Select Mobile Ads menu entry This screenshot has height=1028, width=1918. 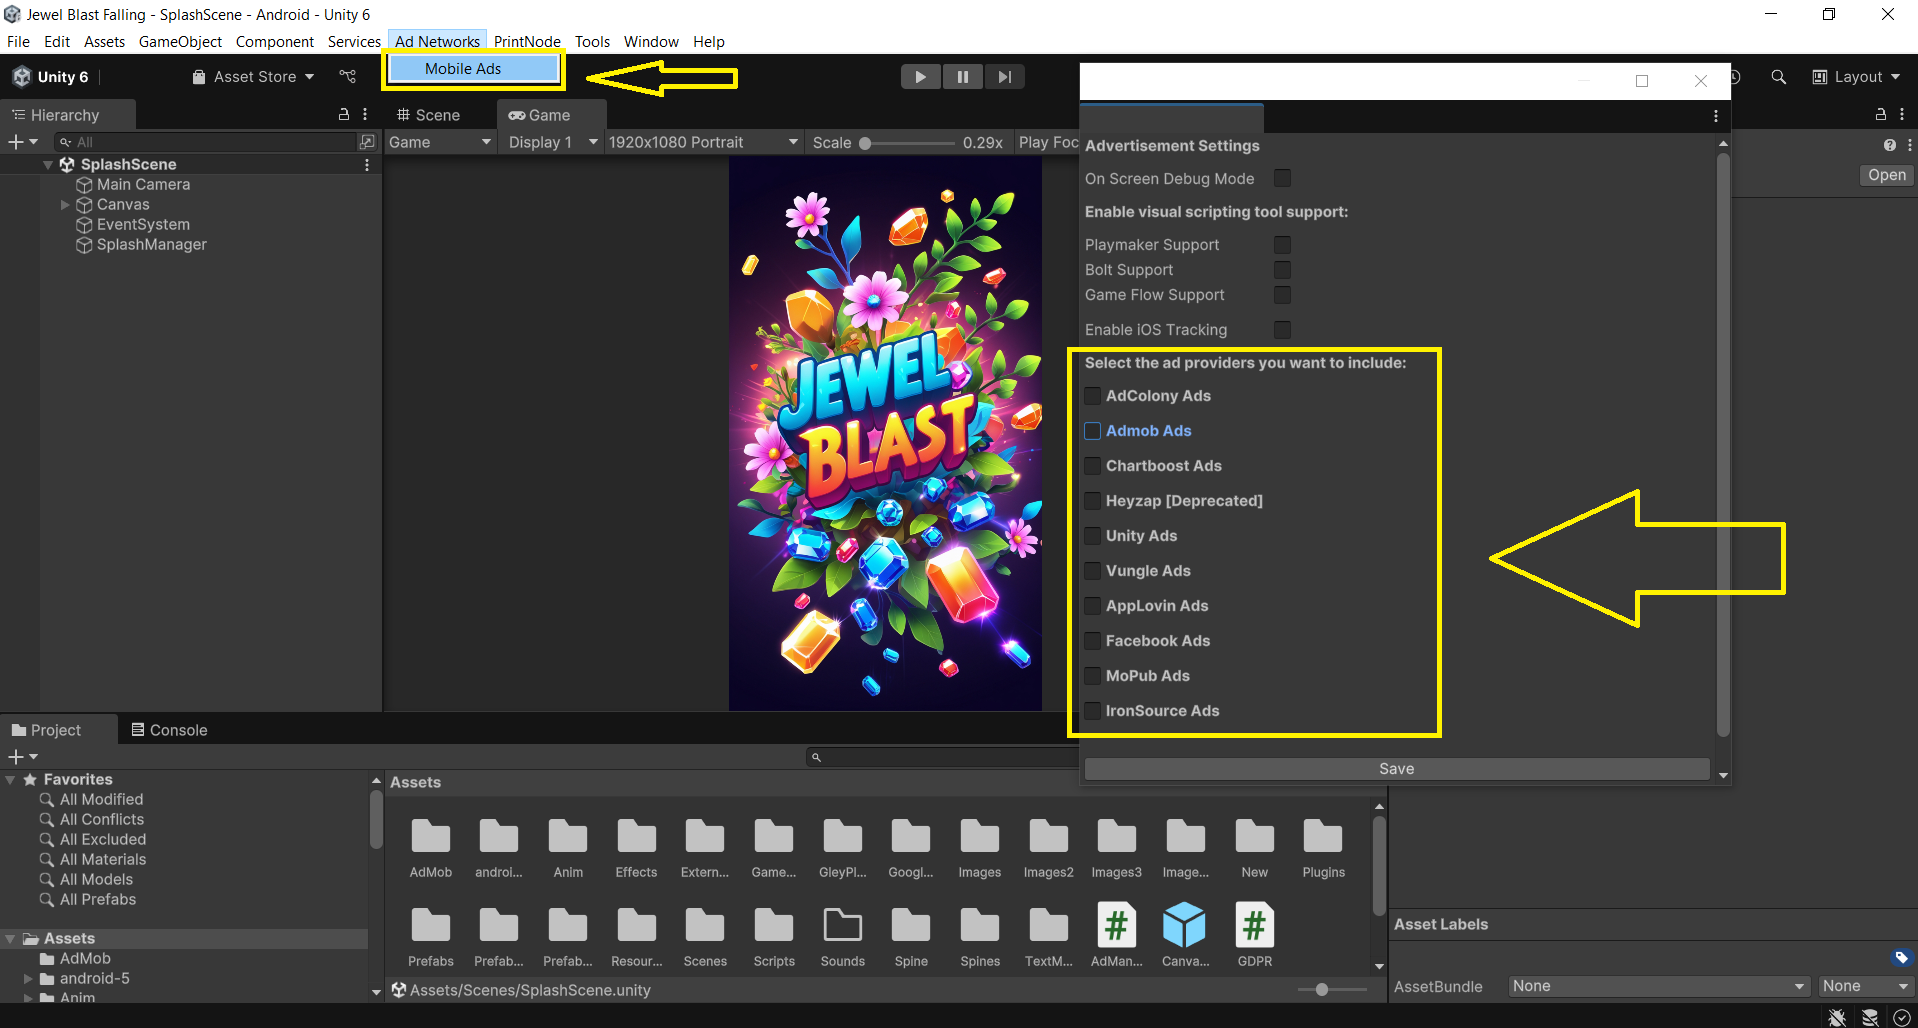[x=463, y=69]
